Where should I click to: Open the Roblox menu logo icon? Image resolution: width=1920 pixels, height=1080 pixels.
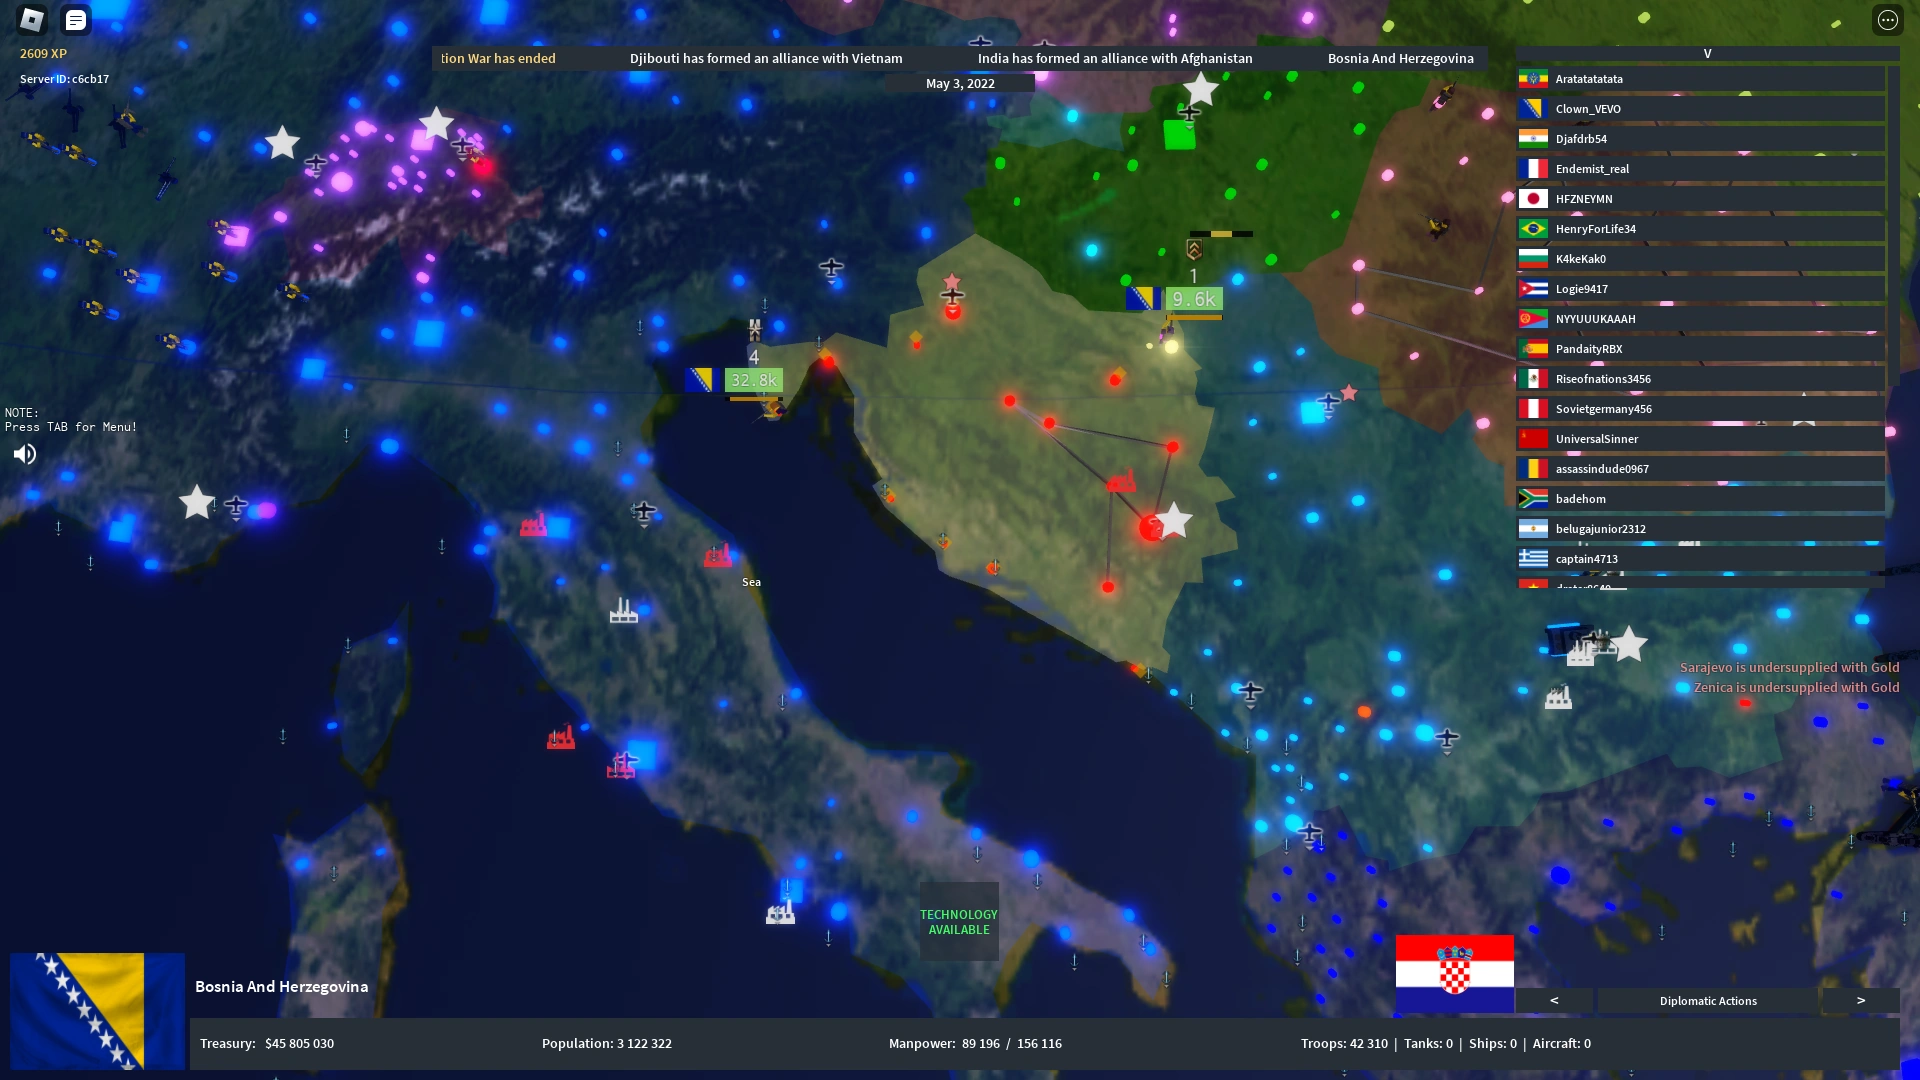click(x=32, y=19)
